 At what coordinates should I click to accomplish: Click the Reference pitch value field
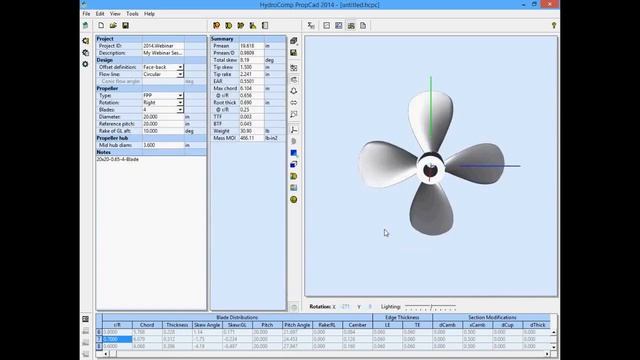coord(163,124)
